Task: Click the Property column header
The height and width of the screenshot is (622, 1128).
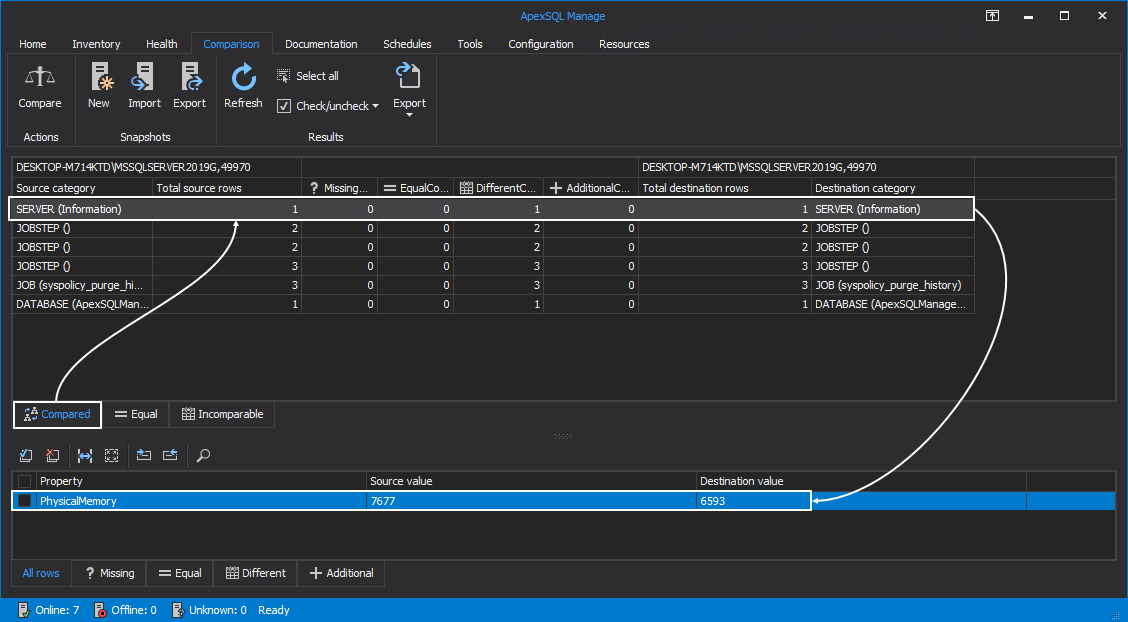Action: (201, 481)
